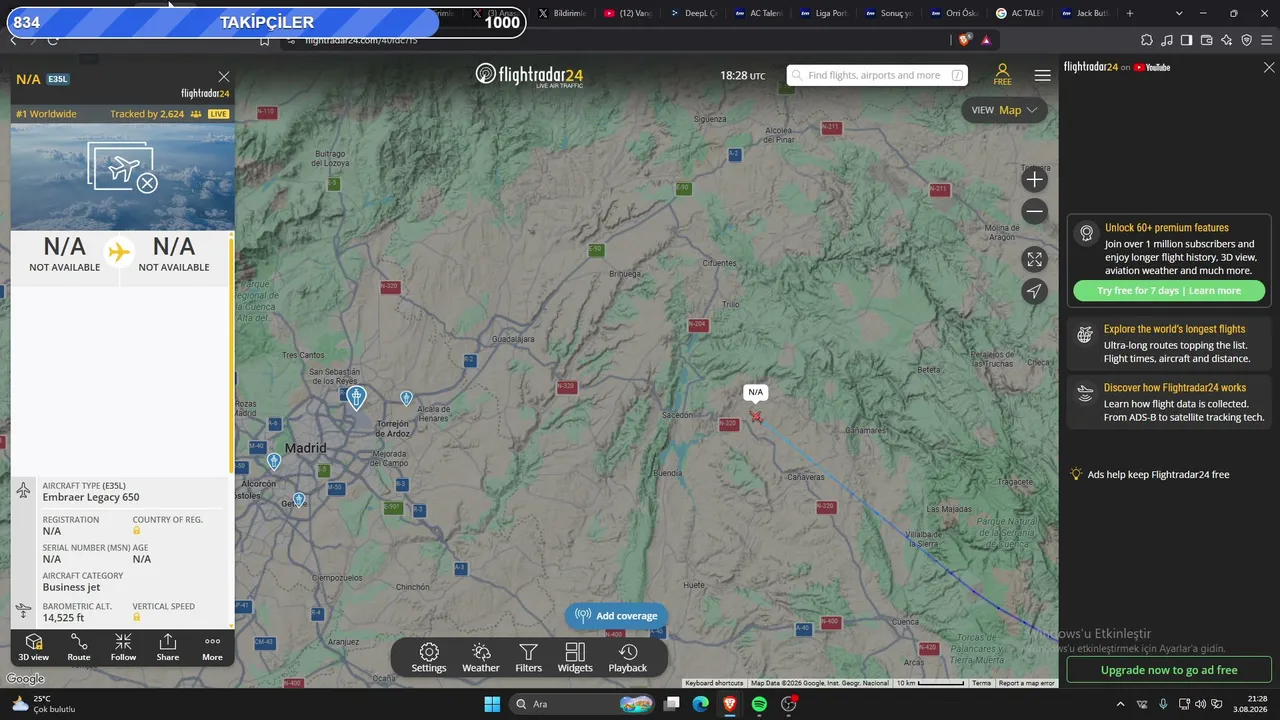The width and height of the screenshot is (1280, 720).
Task: Click the airport pin near Torrejón de Ardoz
Action: (406, 398)
